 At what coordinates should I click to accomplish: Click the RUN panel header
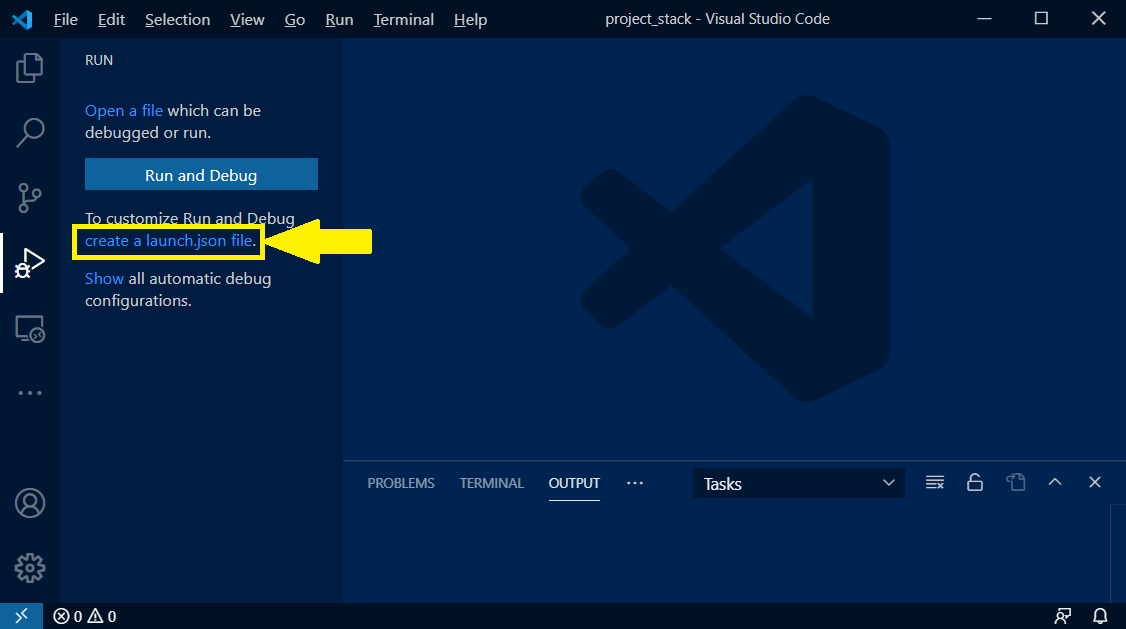coord(99,60)
